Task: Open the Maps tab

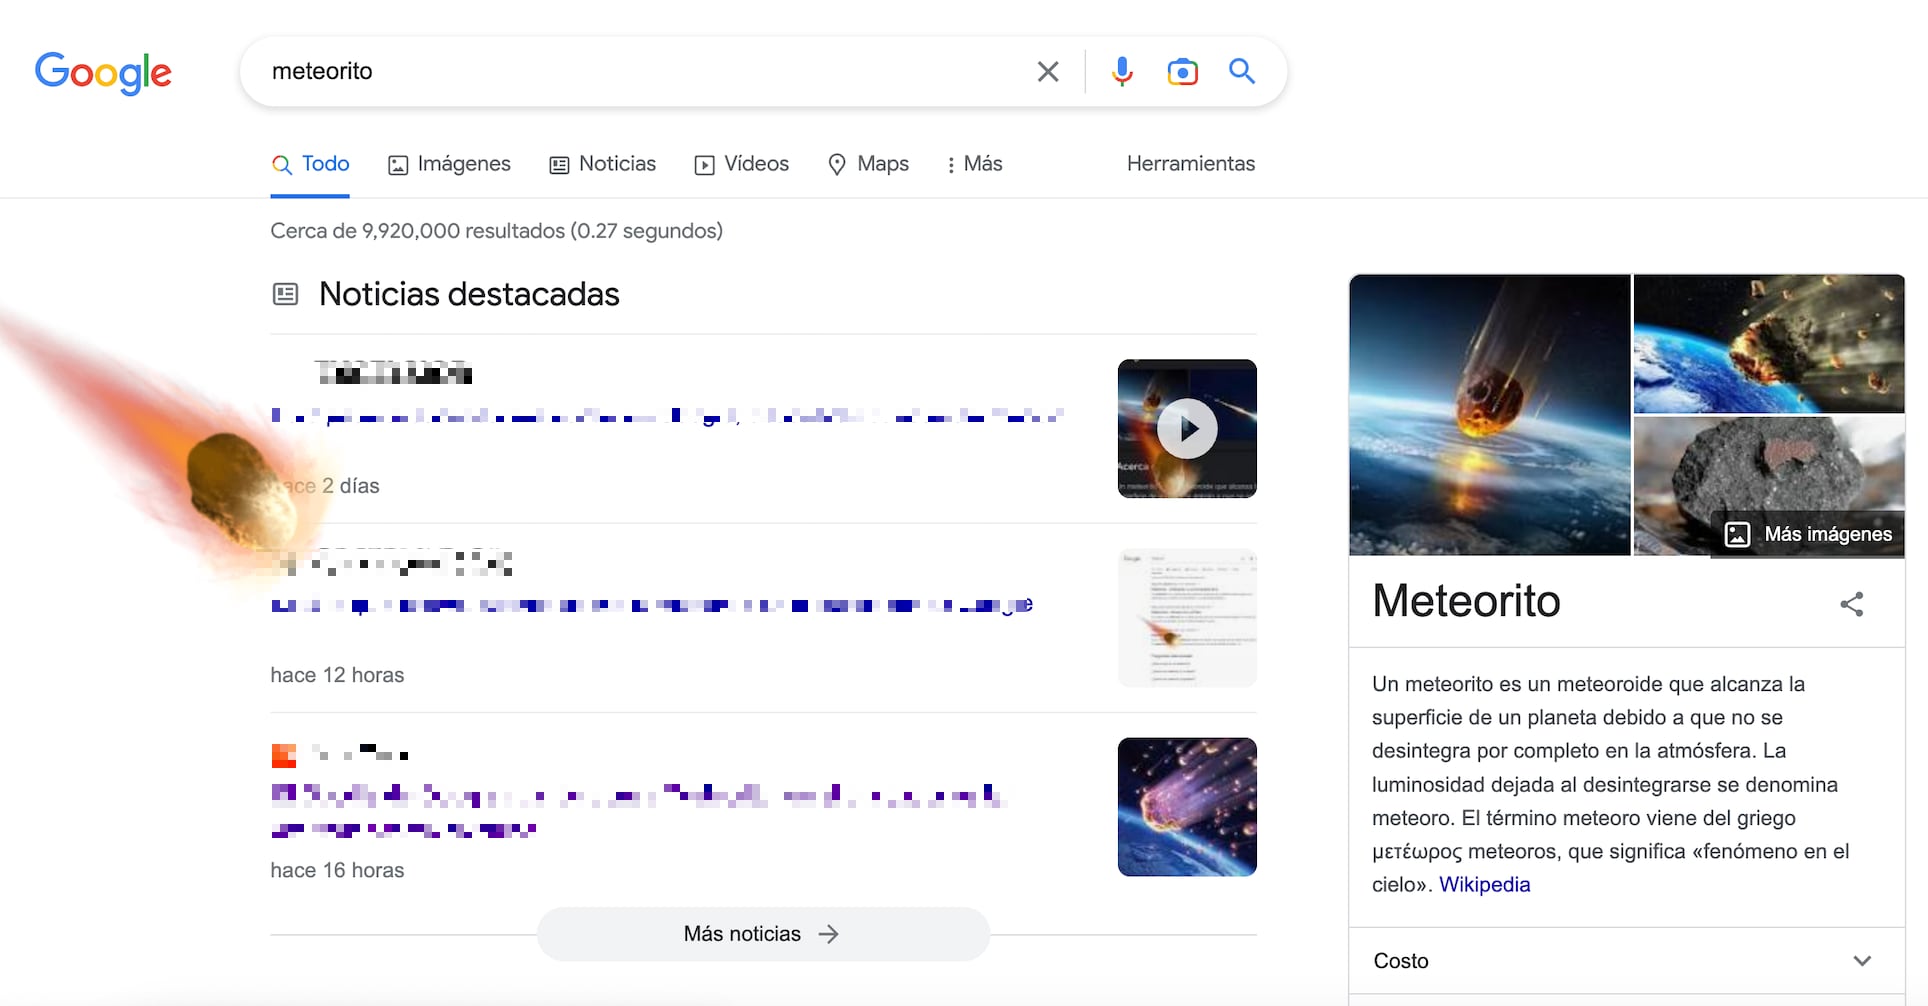Action: (869, 164)
